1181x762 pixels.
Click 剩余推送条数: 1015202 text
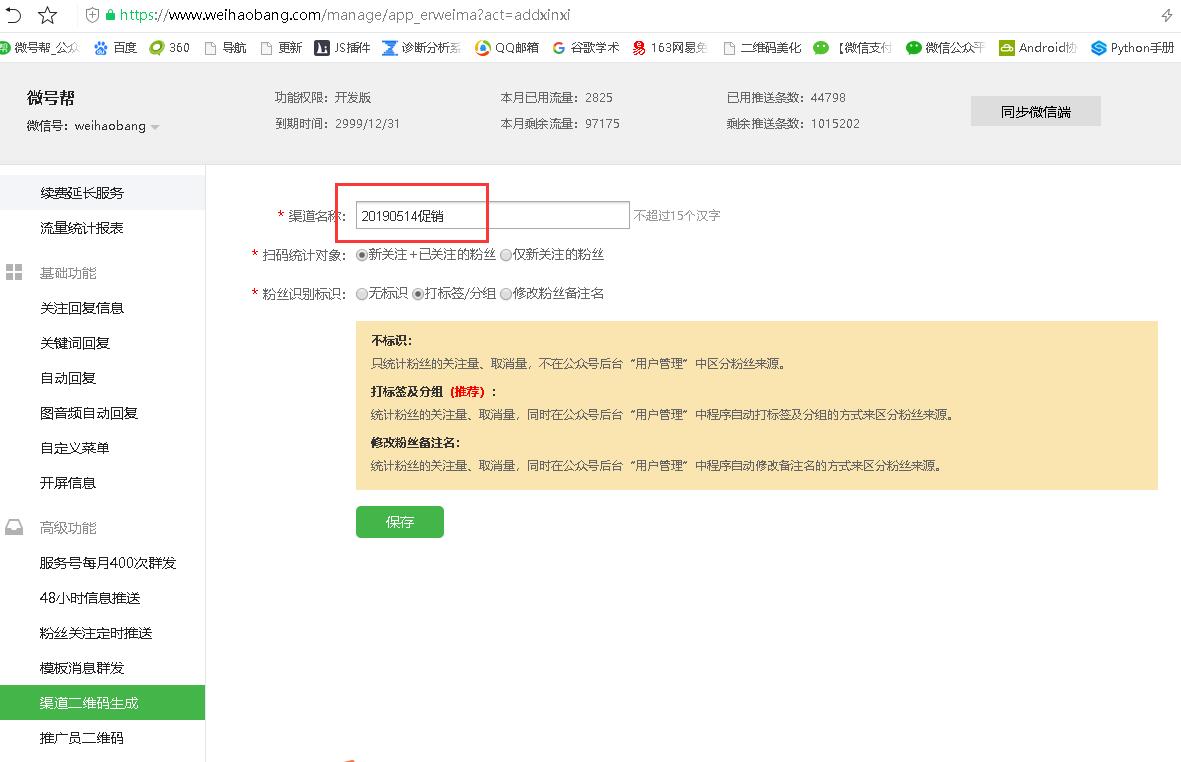pos(793,123)
